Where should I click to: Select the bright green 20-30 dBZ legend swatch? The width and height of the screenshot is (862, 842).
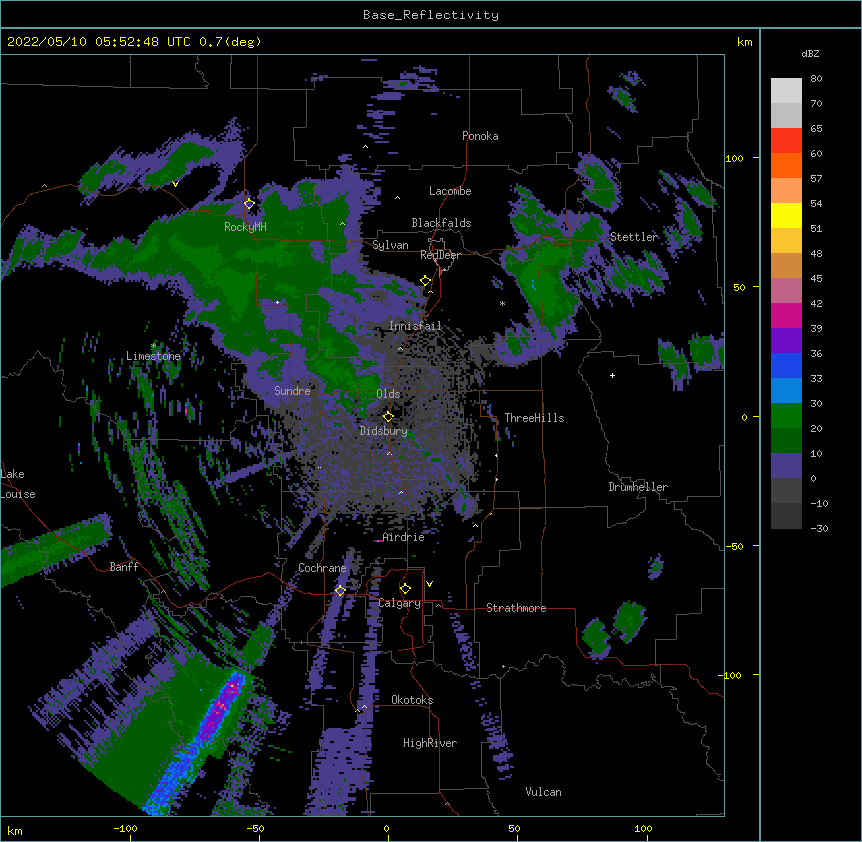(x=786, y=416)
